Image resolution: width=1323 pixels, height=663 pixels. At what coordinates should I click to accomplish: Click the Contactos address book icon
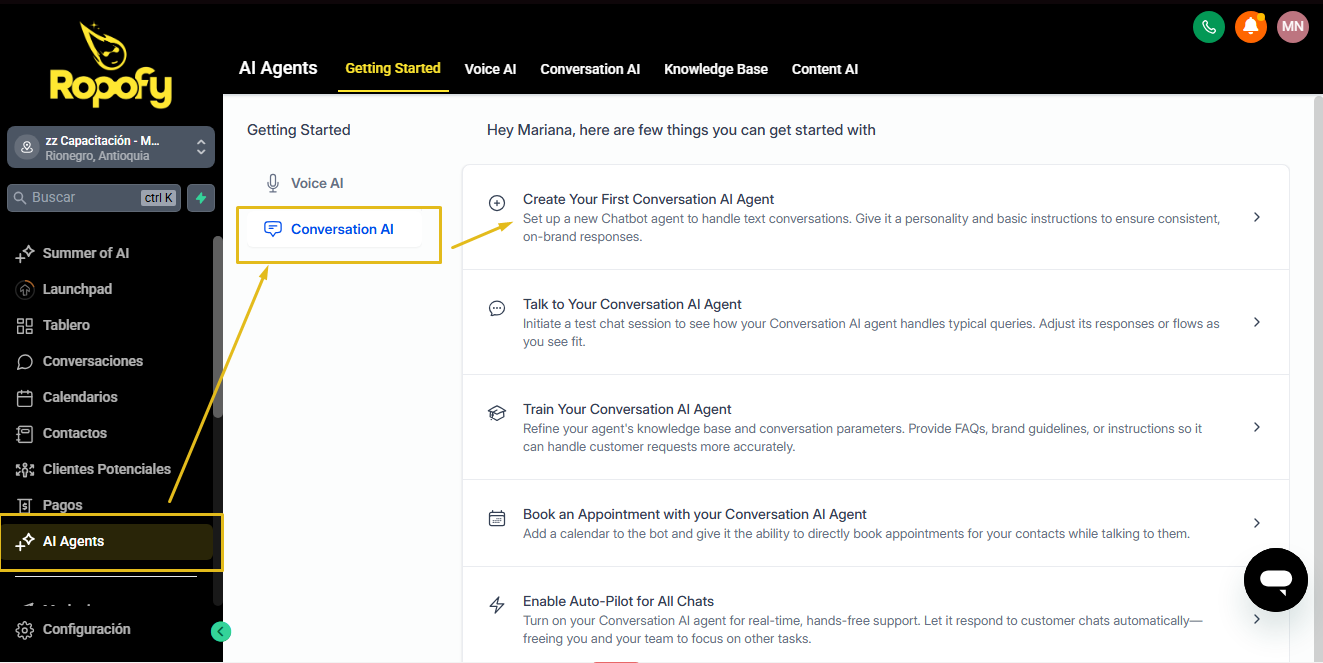coord(26,434)
